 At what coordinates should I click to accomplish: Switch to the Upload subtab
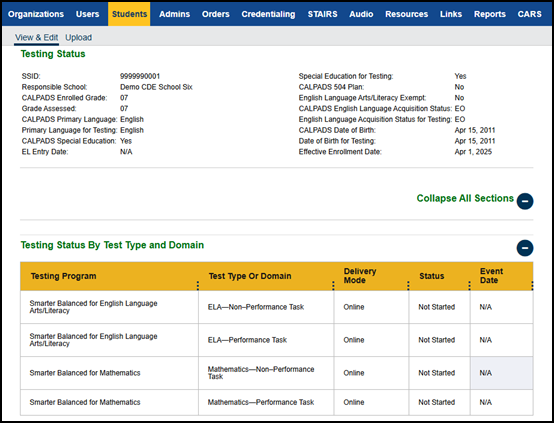(x=78, y=37)
